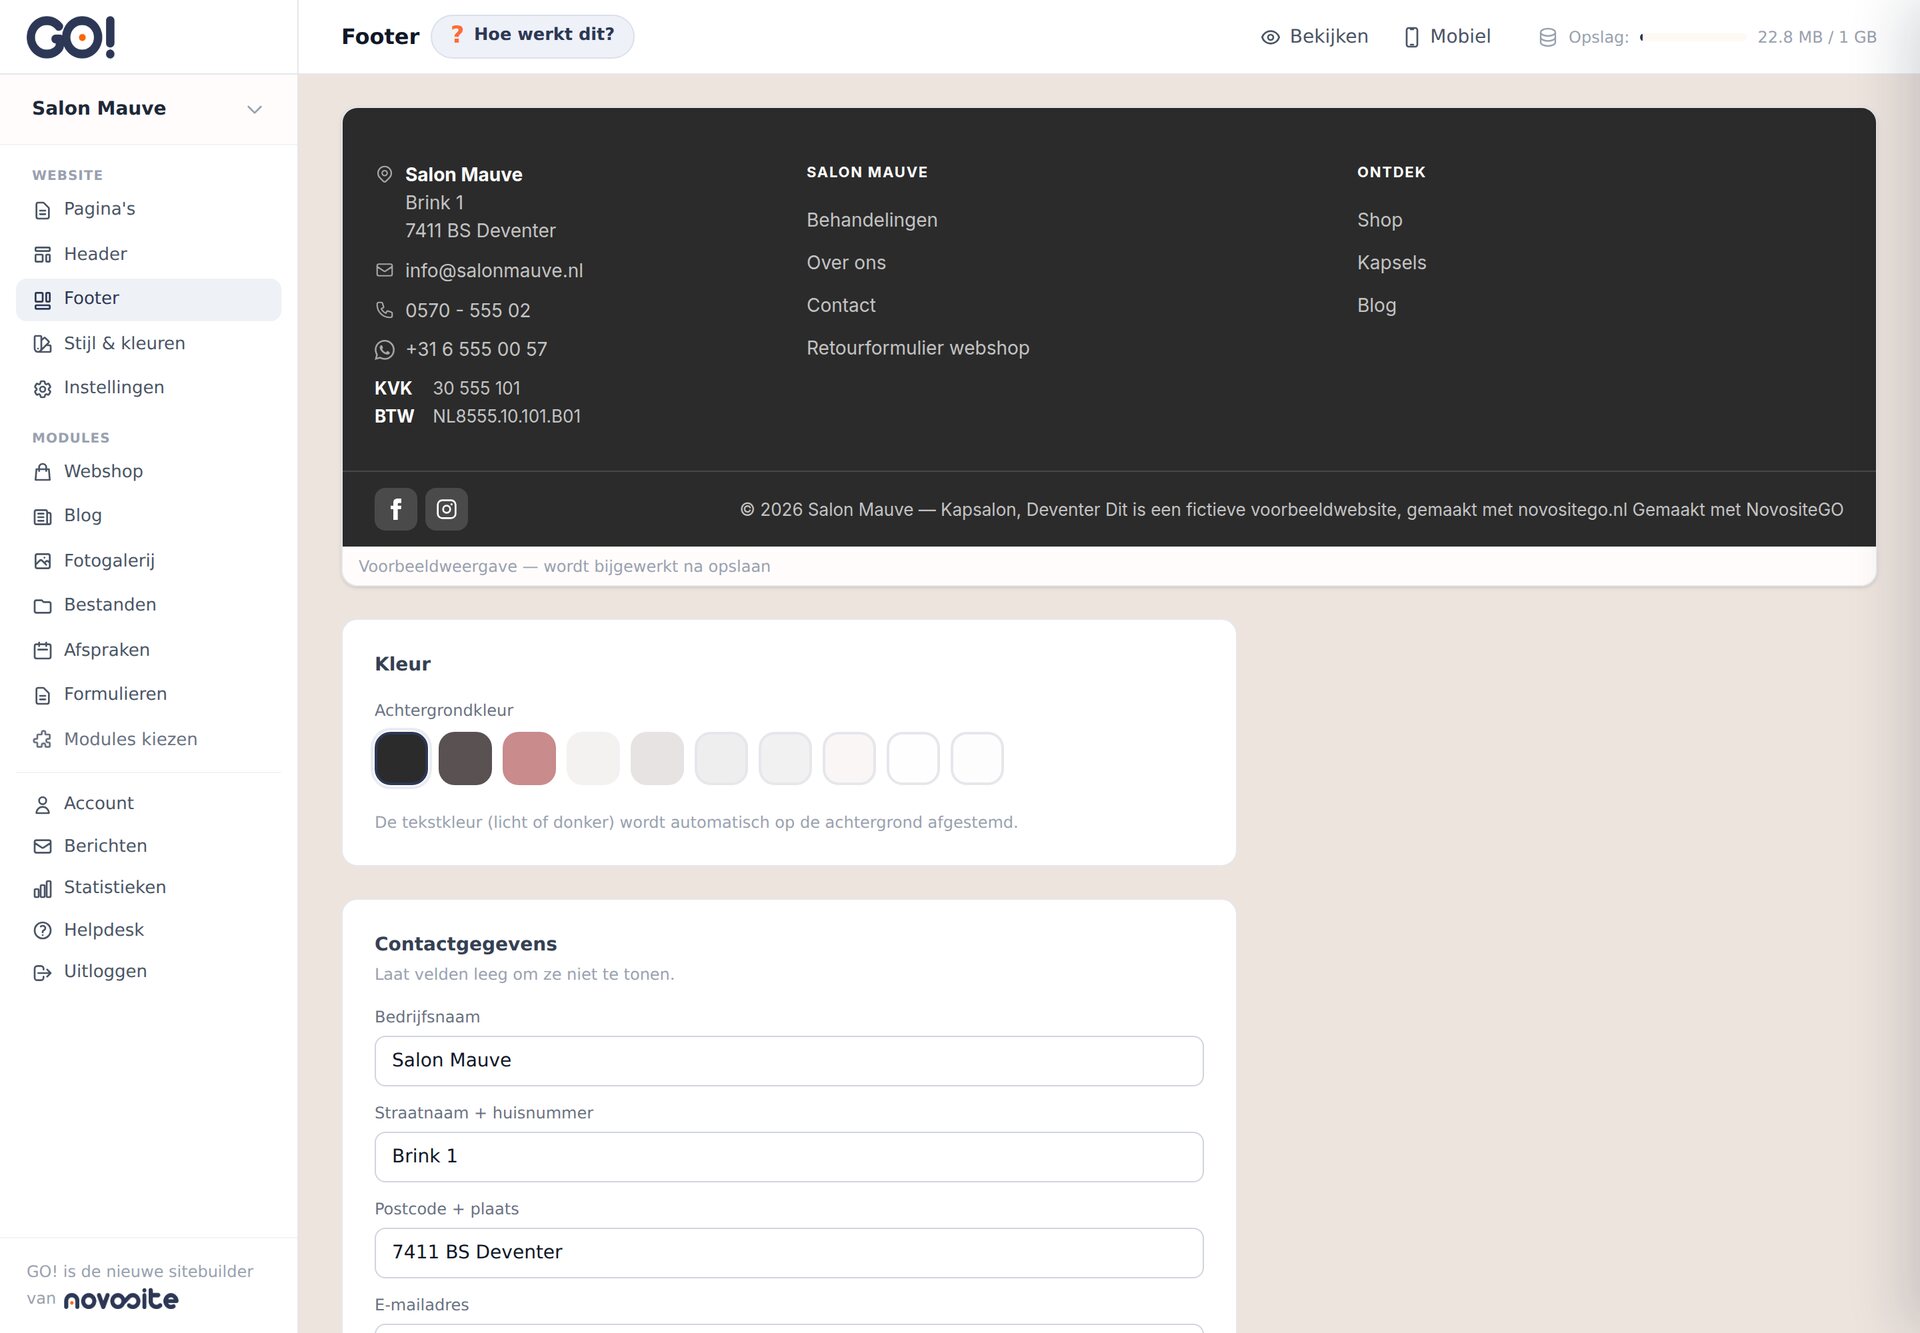Click the location pin icon beside Salon Mauve
Screen dimensions: 1920x1333
[x=384, y=174]
